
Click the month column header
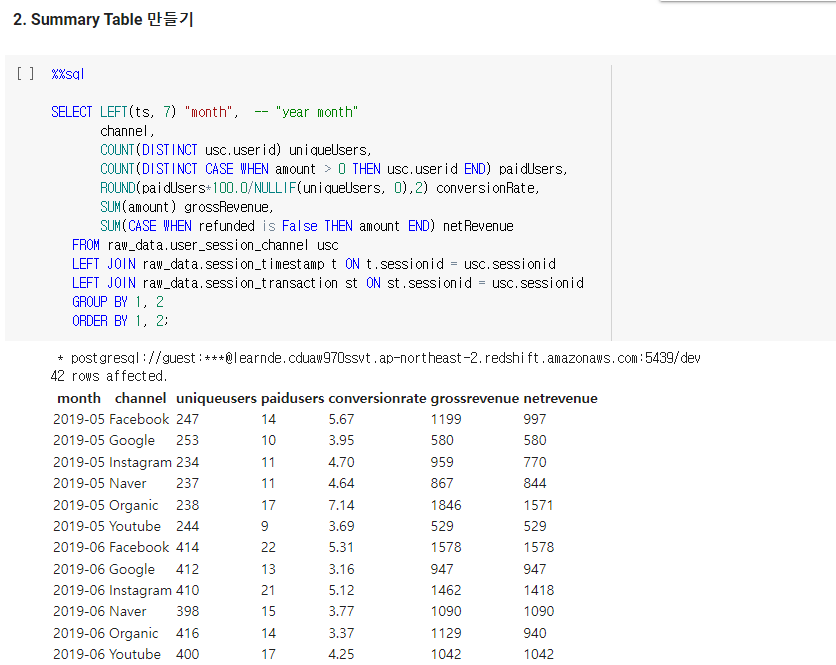tap(79, 398)
